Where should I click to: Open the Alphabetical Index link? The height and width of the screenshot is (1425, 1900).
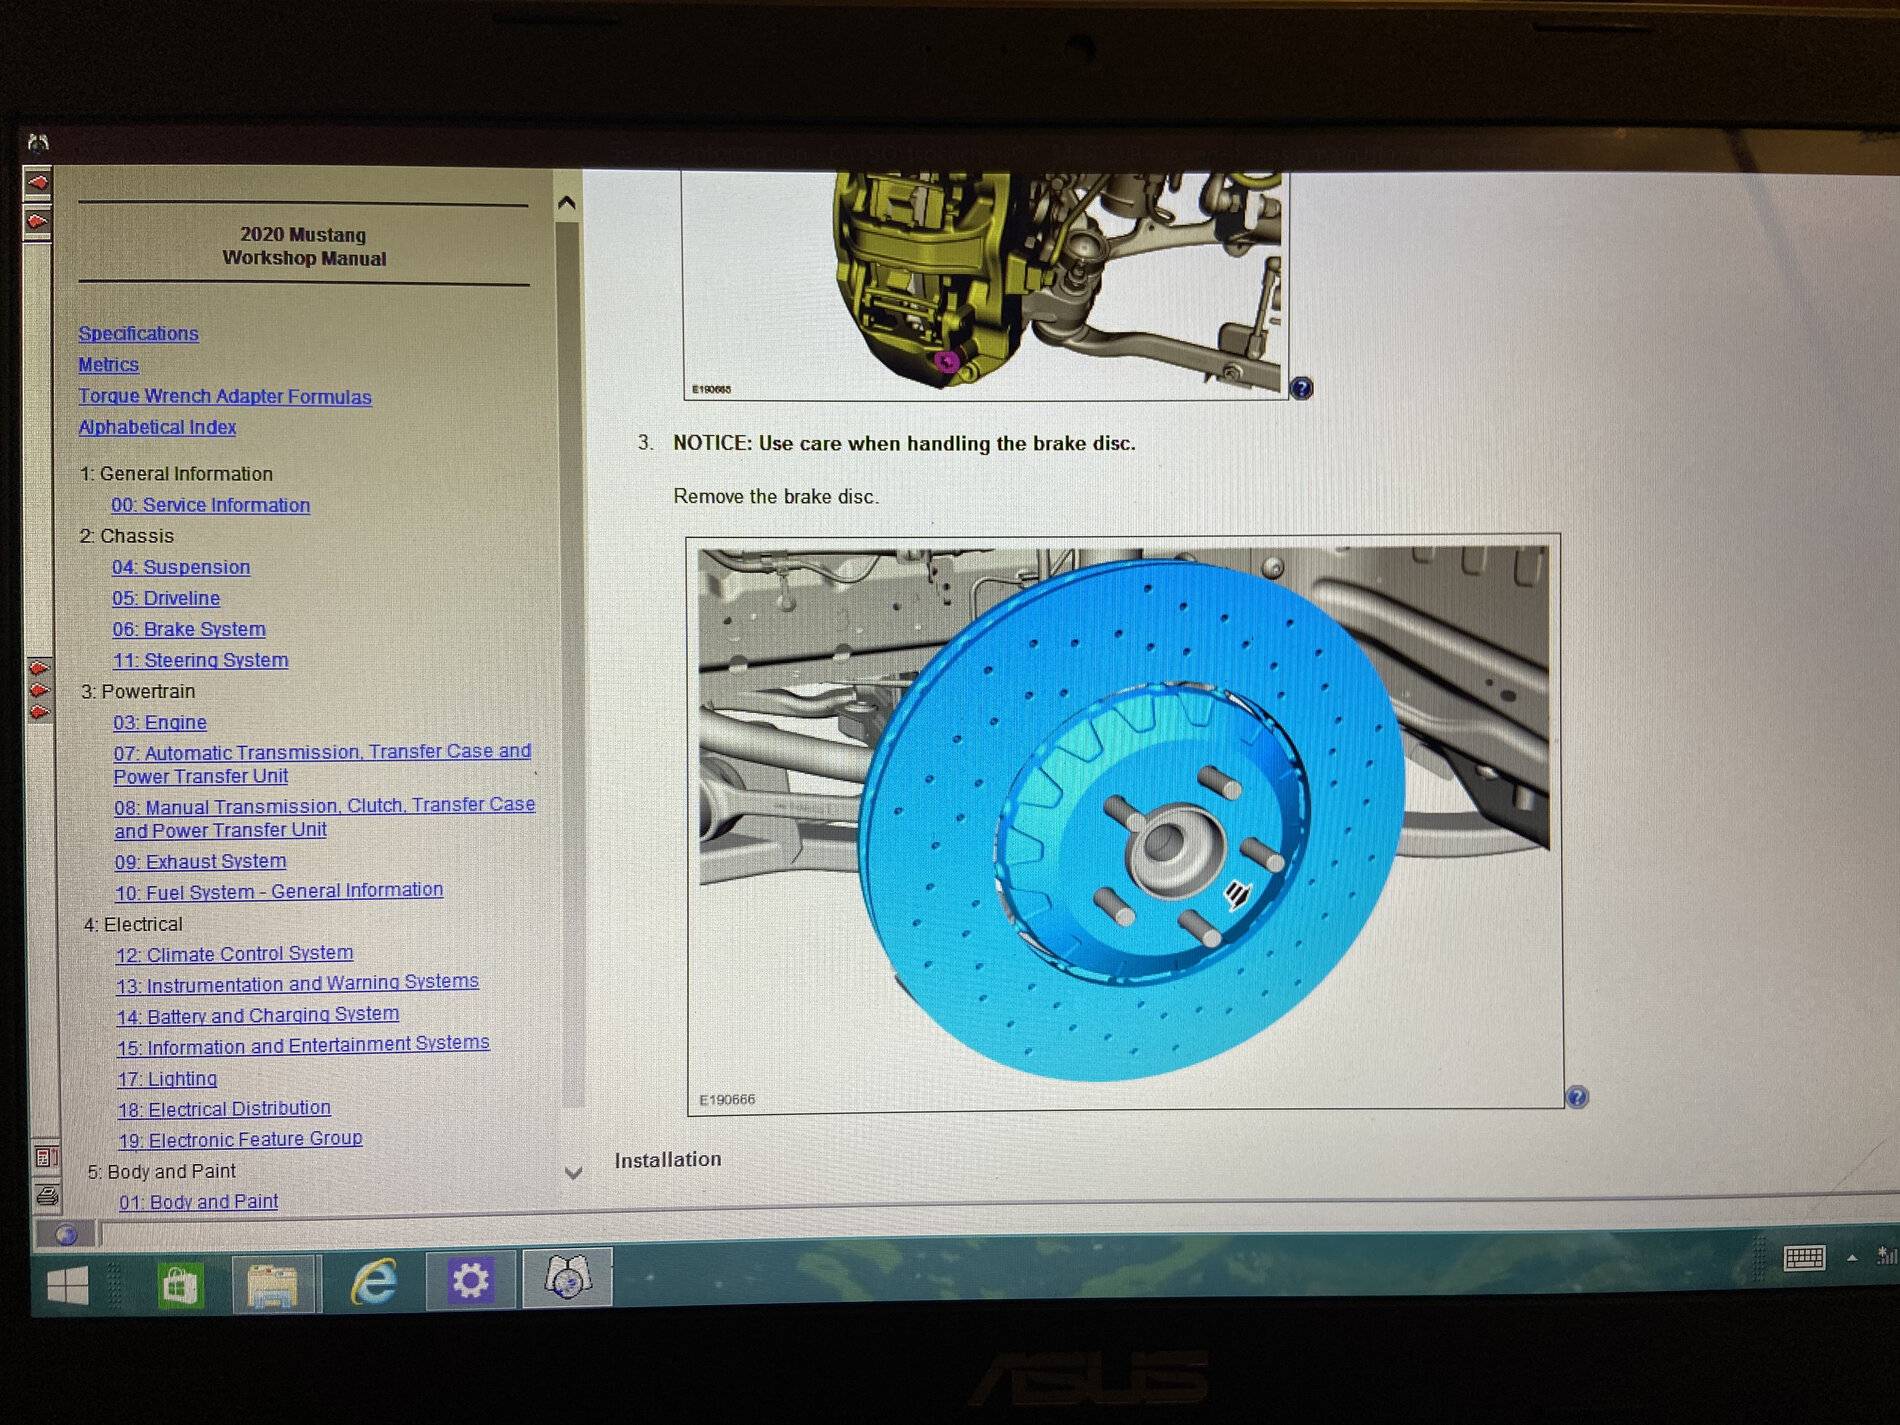coord(157,427)
